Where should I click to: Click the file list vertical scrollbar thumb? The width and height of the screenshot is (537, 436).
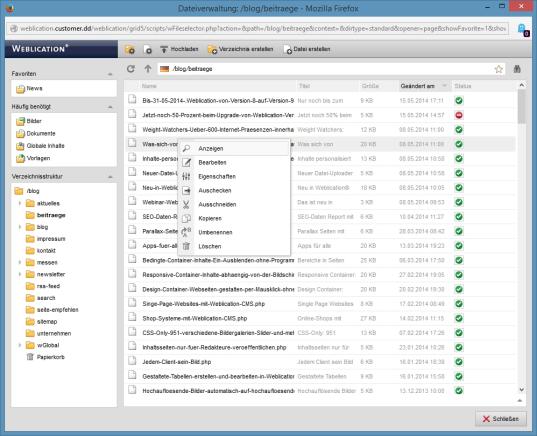(522, 107)
